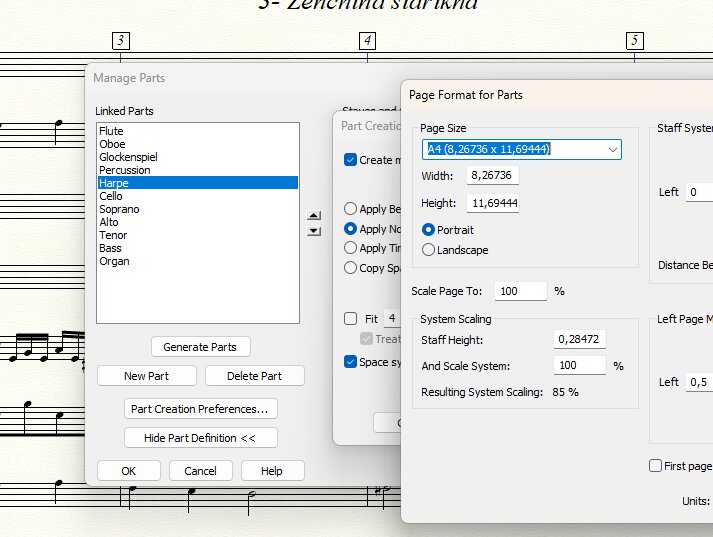Open Part Creation Preferences

201,409
